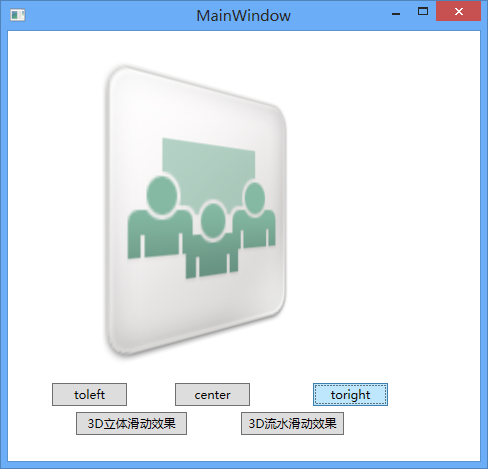This screenshot has height=469, width=488.
Task: Select the center button
Action: pos(212,394)
